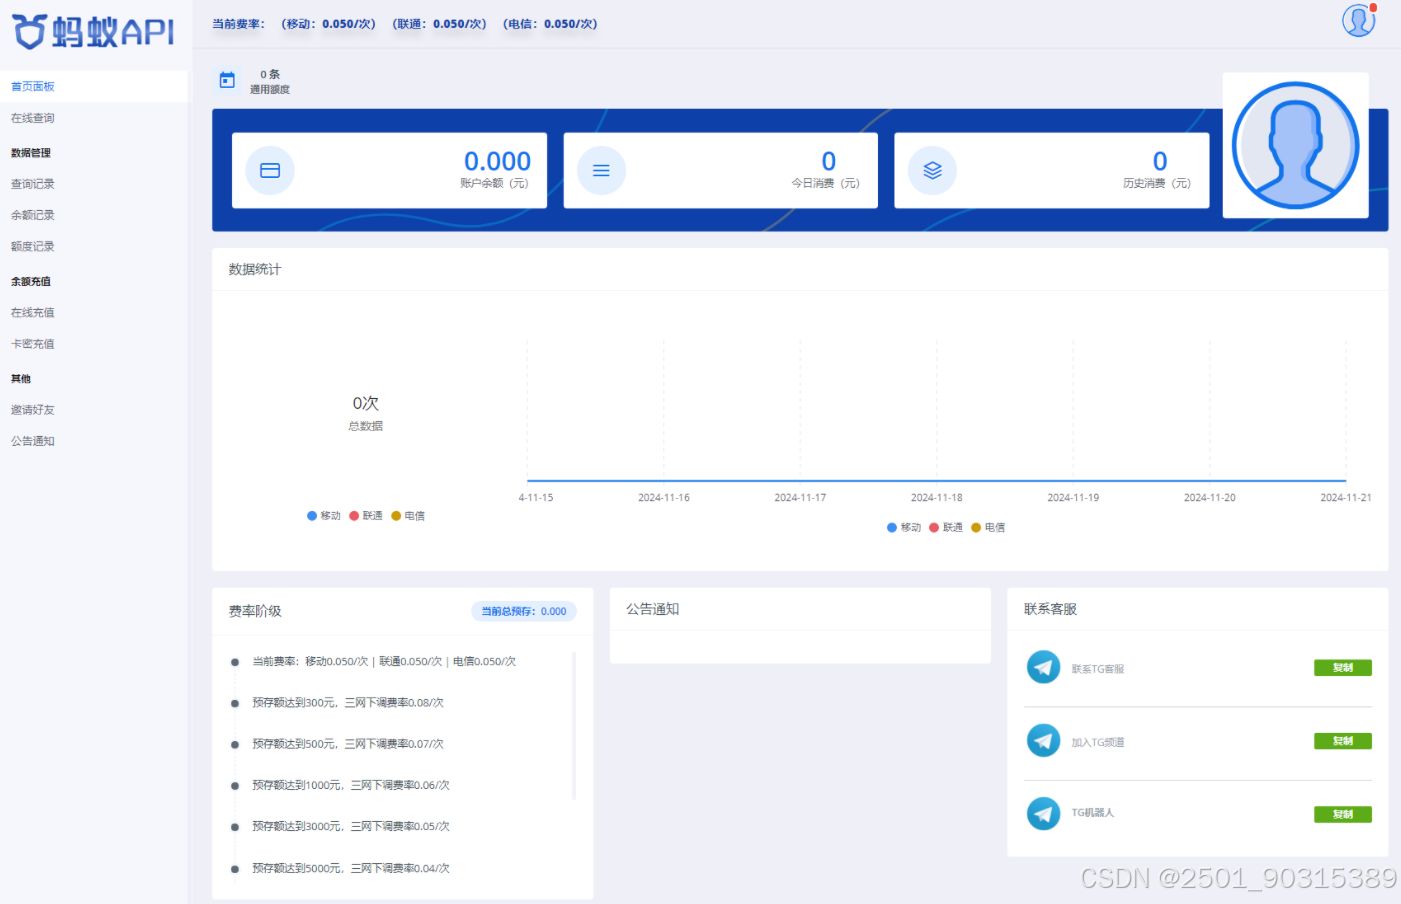
Task: Expand the 余额充值 section
Action: click(x=31, y=281)
